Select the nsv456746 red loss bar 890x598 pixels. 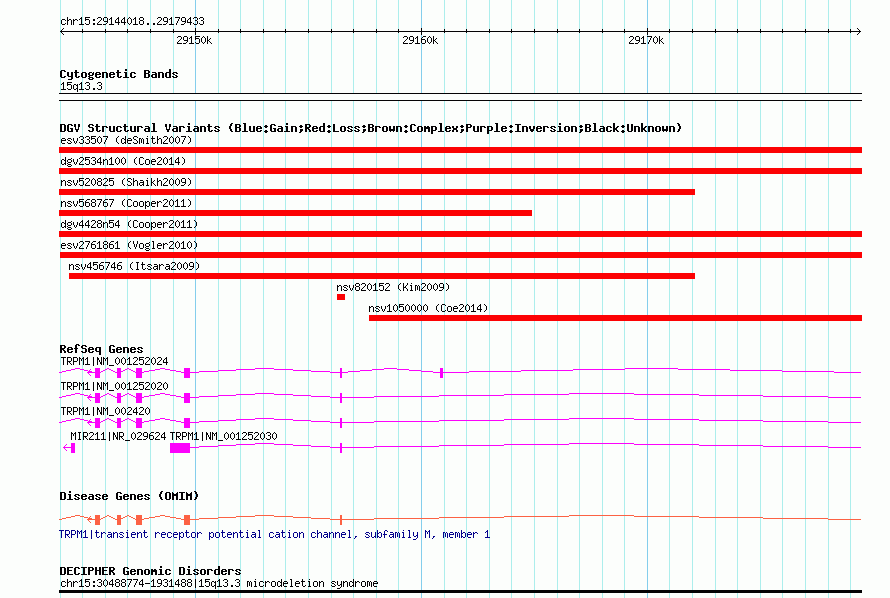[382, 276]
